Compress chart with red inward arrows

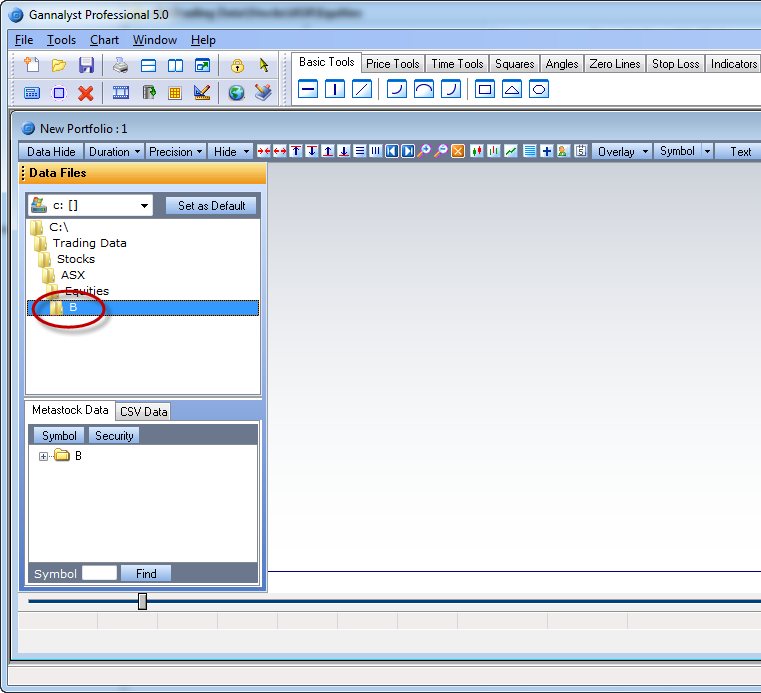pyautogui.click(x=264, y=151)
